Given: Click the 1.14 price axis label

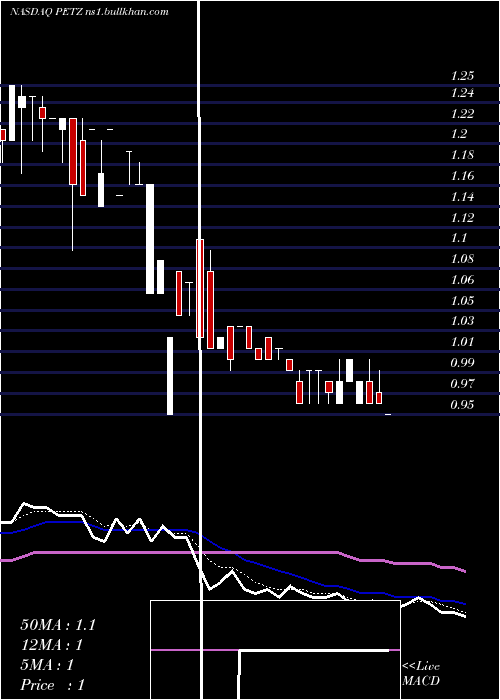Looking at the screenshot, I should coord(462,197).
